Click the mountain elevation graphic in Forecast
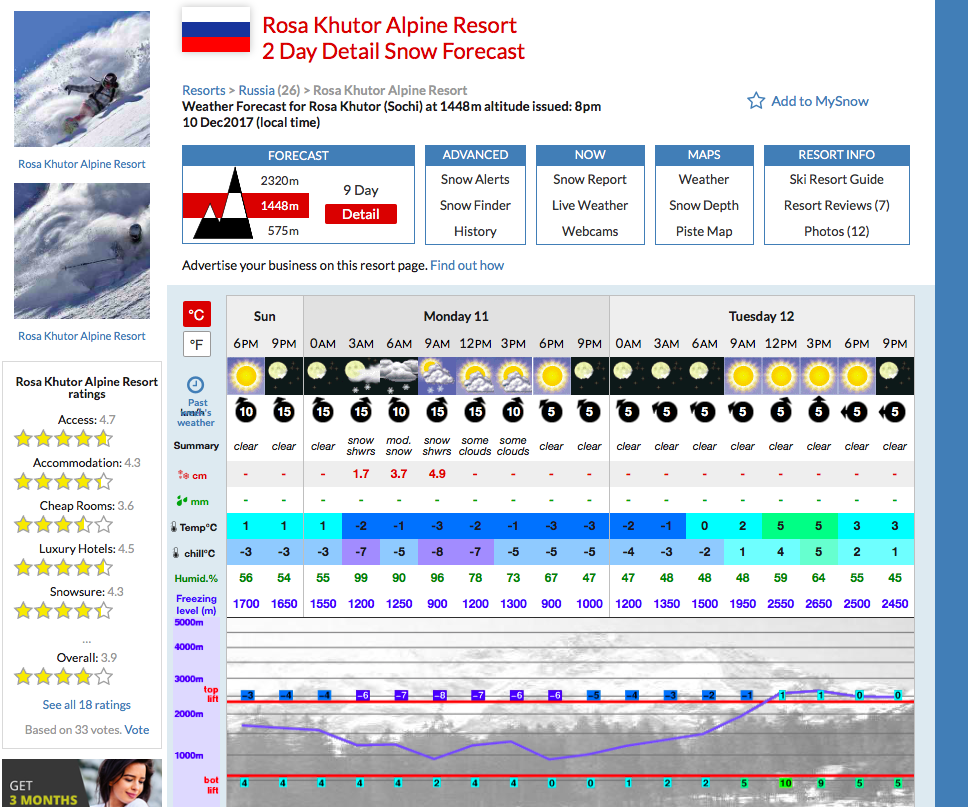Screen dimensions: 968x807 pos(223,204)
